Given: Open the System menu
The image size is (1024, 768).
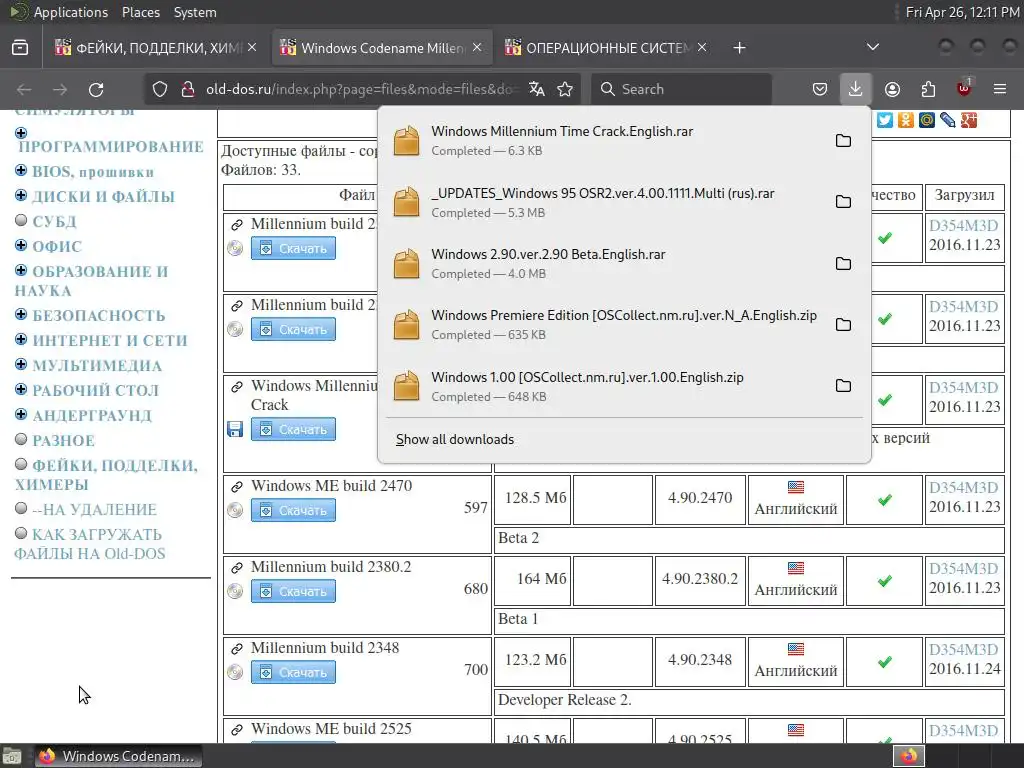Looking at the screenshot, I should [x=195, y=12].
